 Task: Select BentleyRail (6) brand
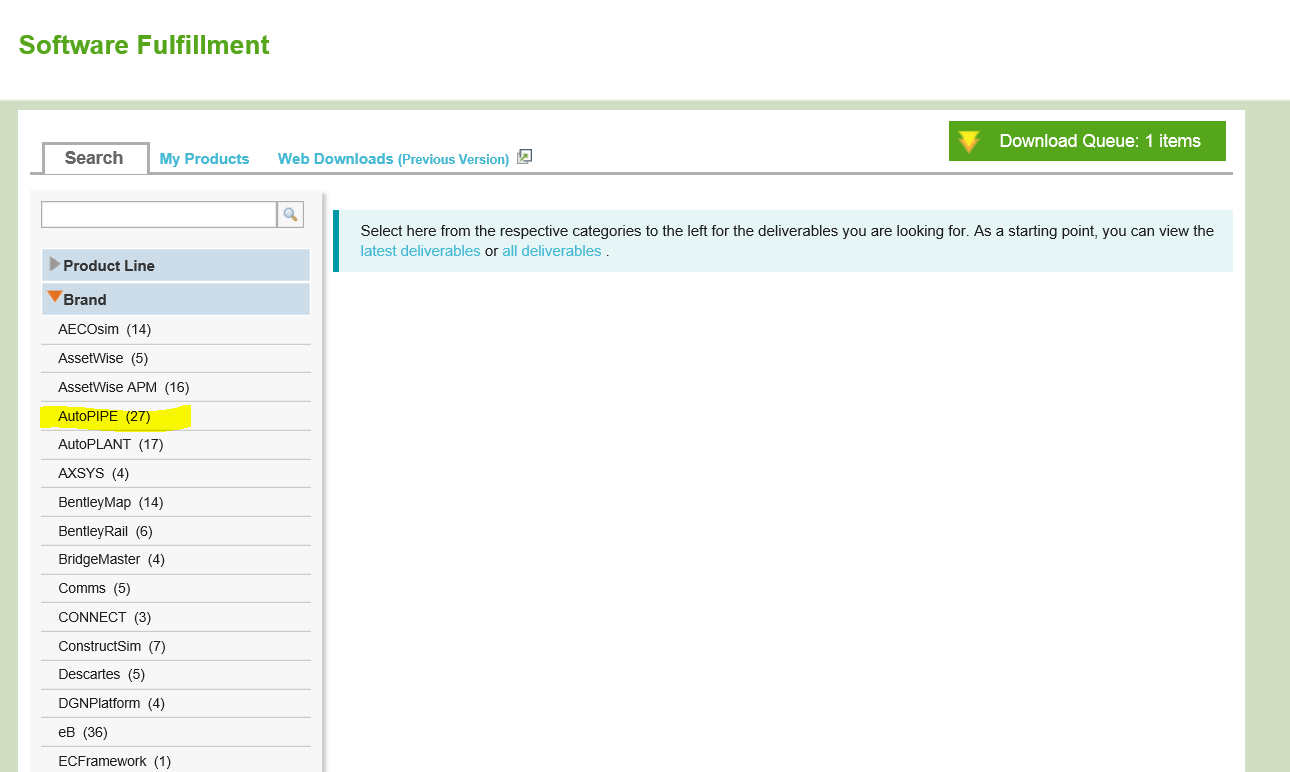[106, 531]
